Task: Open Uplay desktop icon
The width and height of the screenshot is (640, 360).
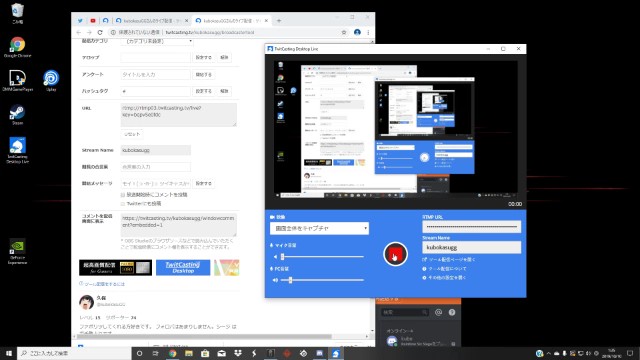Action: [51, 80]
